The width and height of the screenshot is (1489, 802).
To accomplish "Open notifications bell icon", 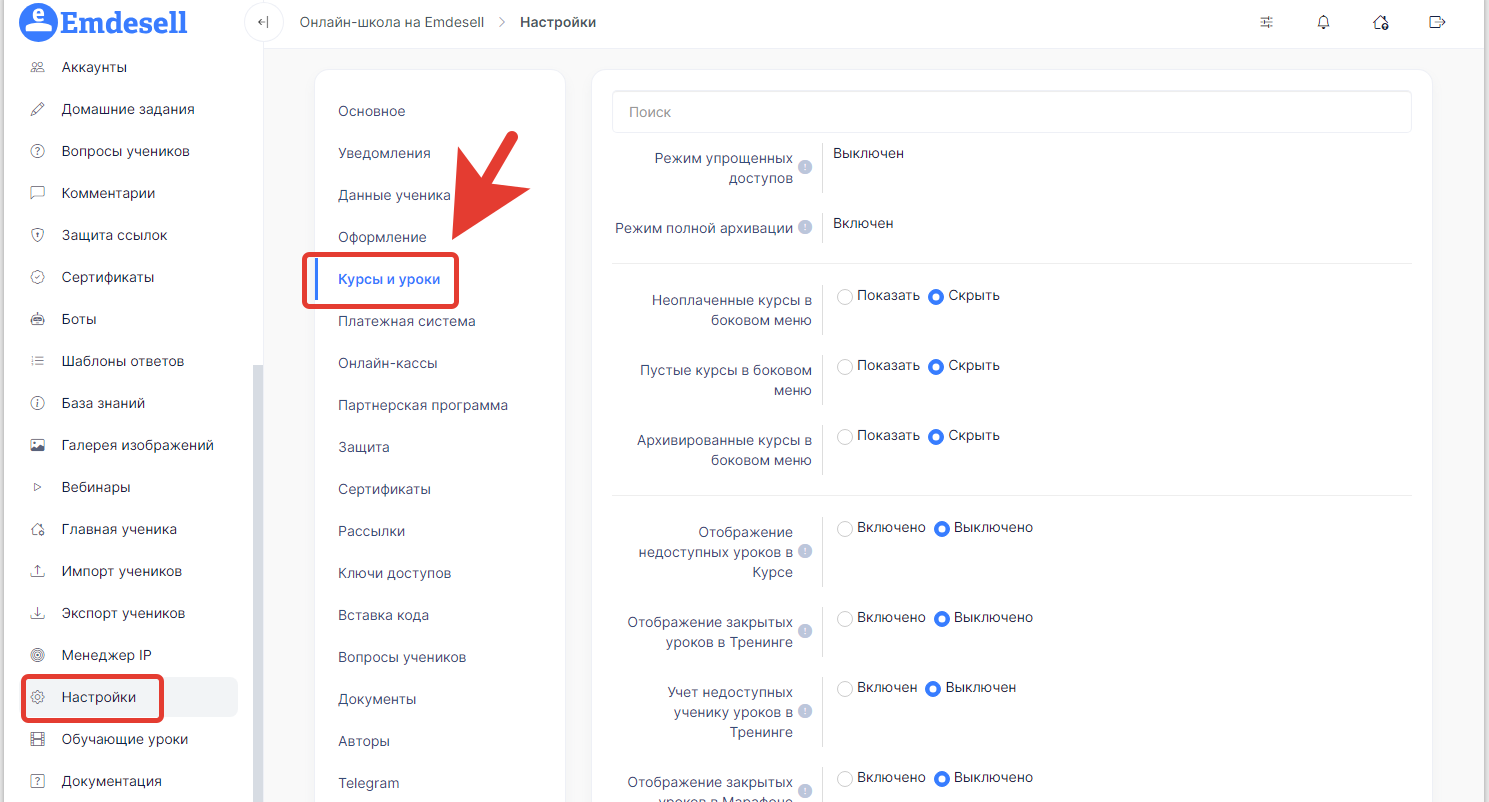I will pos(1324,22).
